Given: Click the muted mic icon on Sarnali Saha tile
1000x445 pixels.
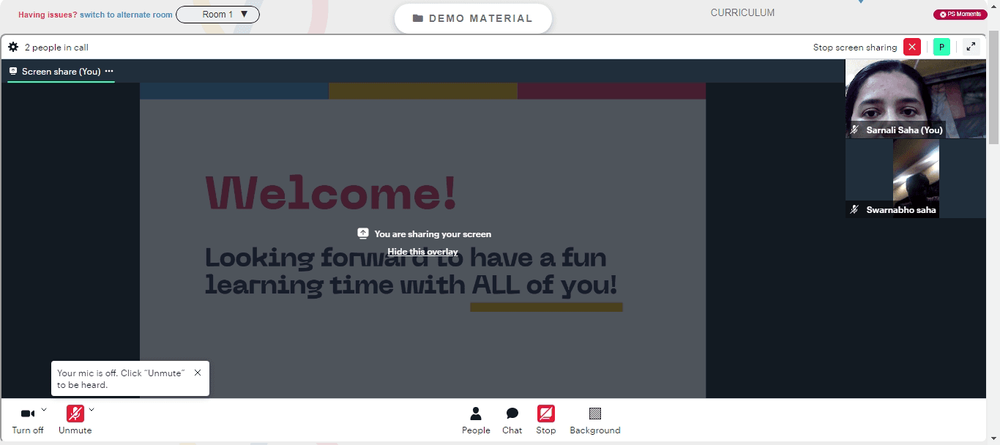Looking at the screenshot, I should pos(855,130).
